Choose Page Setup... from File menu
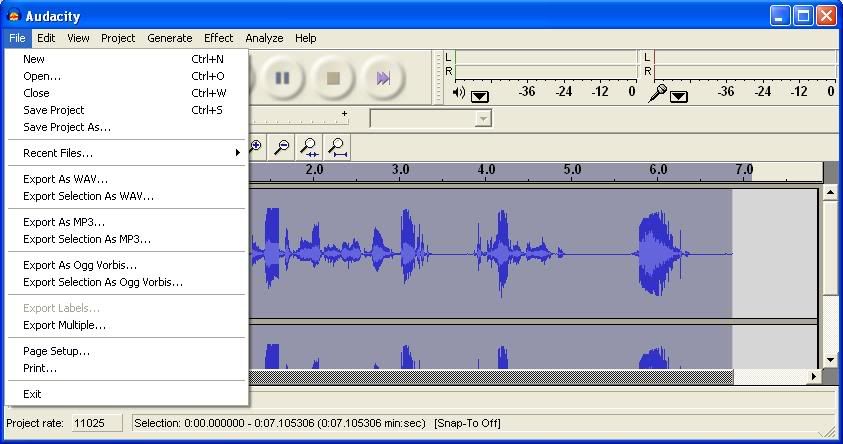This screenshot has width=843, height=444. (126, 351)
